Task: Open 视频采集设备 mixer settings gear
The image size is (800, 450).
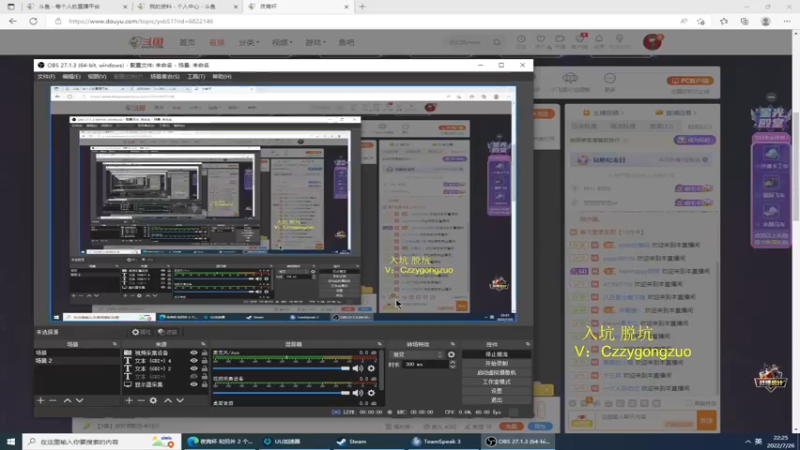Action: point(371,393)
